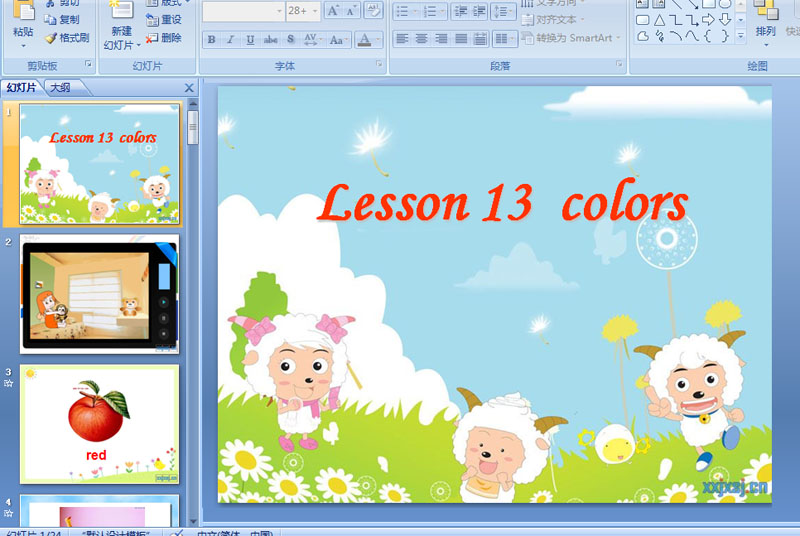Toggle center text alignment
Viewport: 800px width, 536px height.
click(421, 39)
